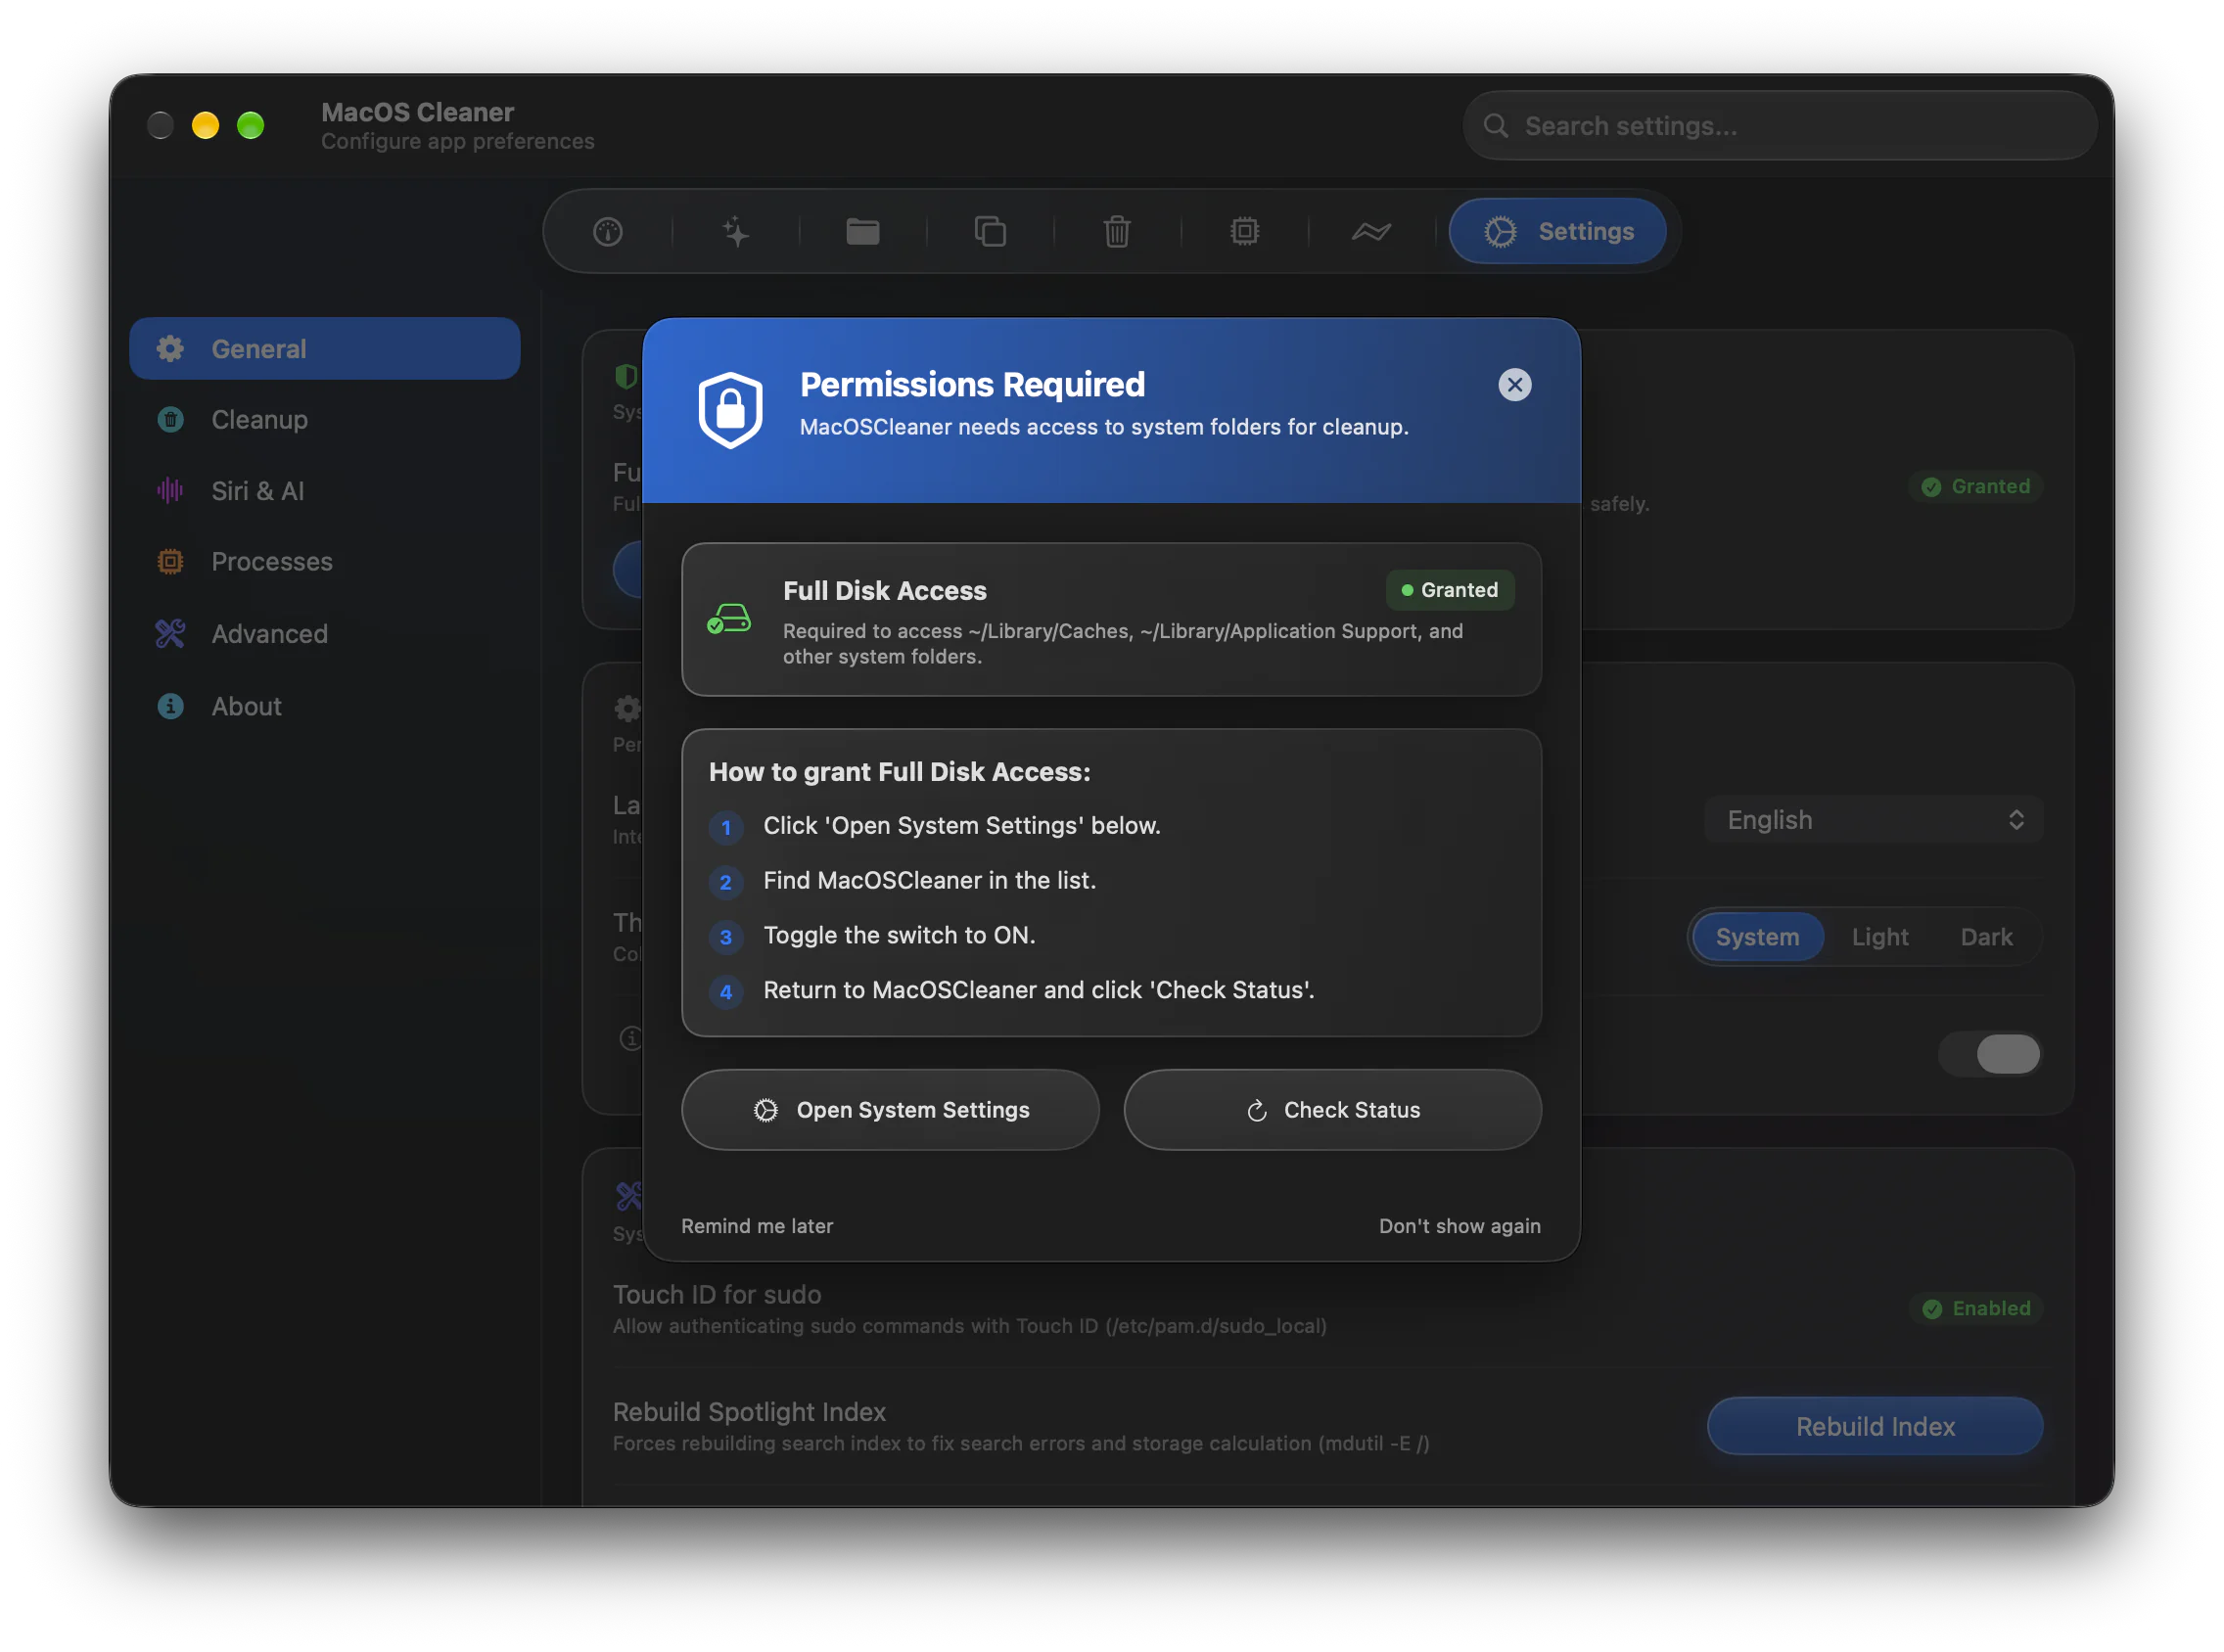Open the About section in sidebar

pos(325,706)
